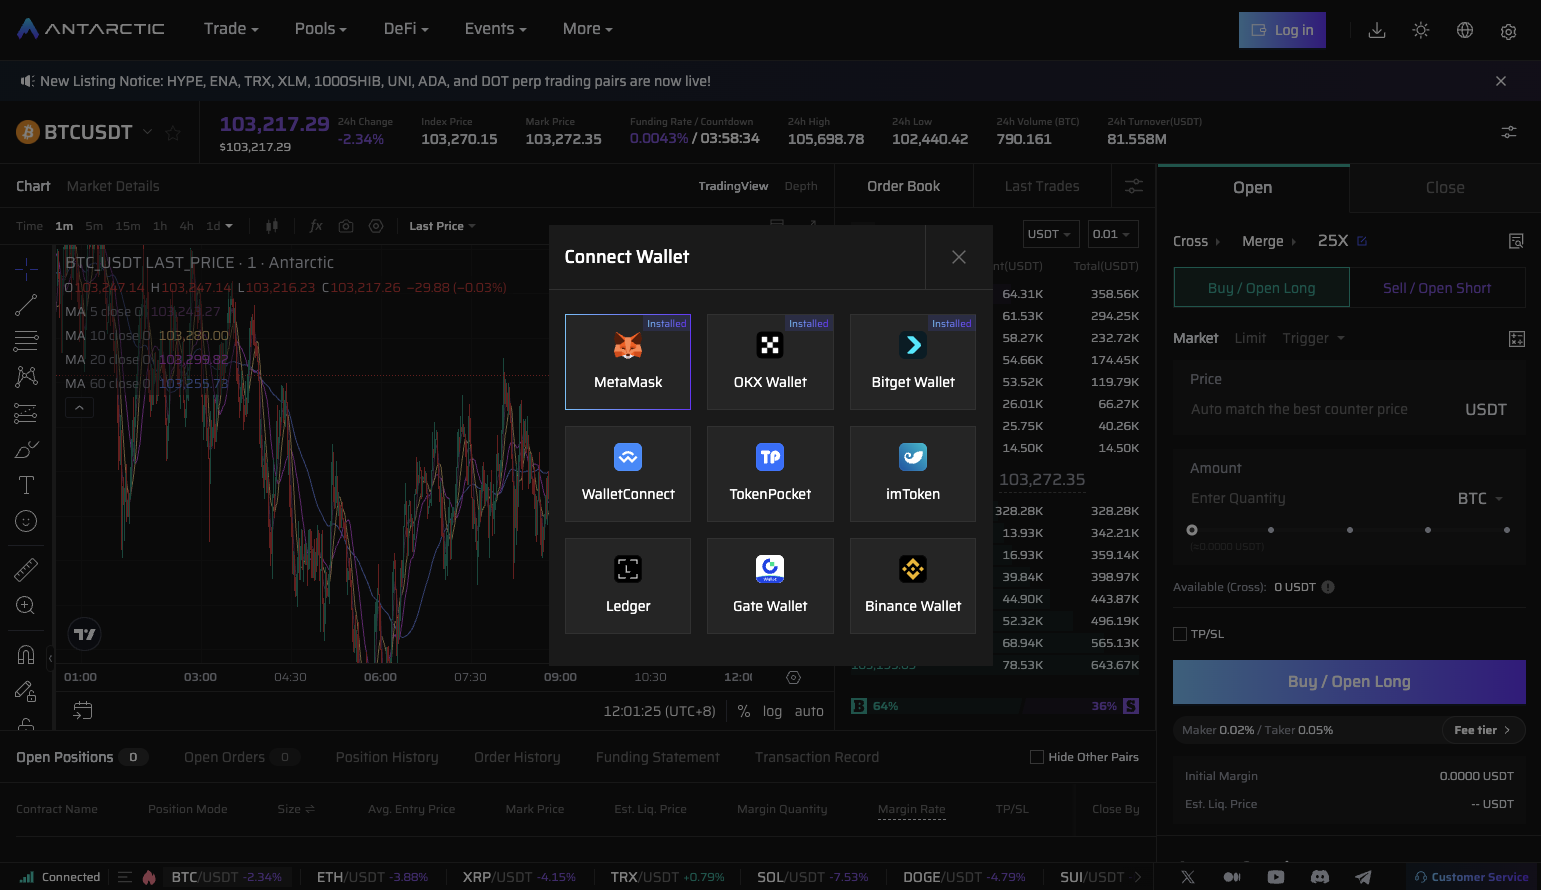The image size is (1541, 890).
Task: Toggle percent scale on chart
Action: pos(744,711)
